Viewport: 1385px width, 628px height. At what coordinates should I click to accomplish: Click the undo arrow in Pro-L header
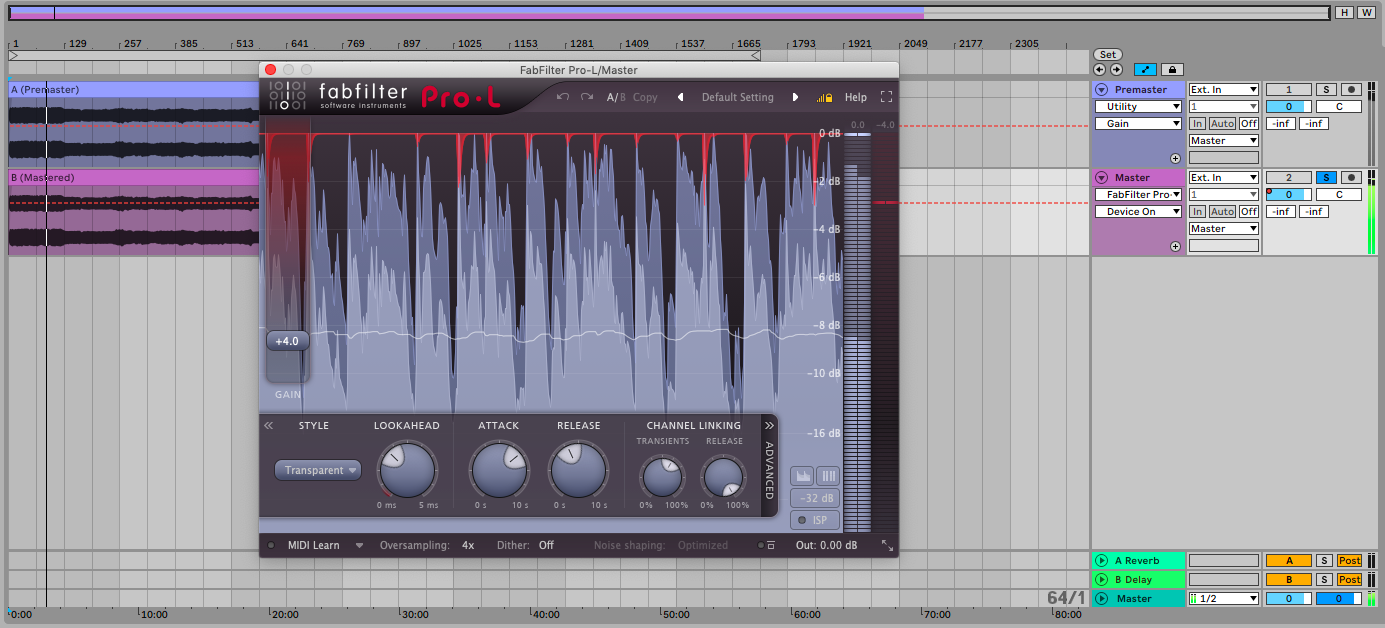click(x=563, y=97)
